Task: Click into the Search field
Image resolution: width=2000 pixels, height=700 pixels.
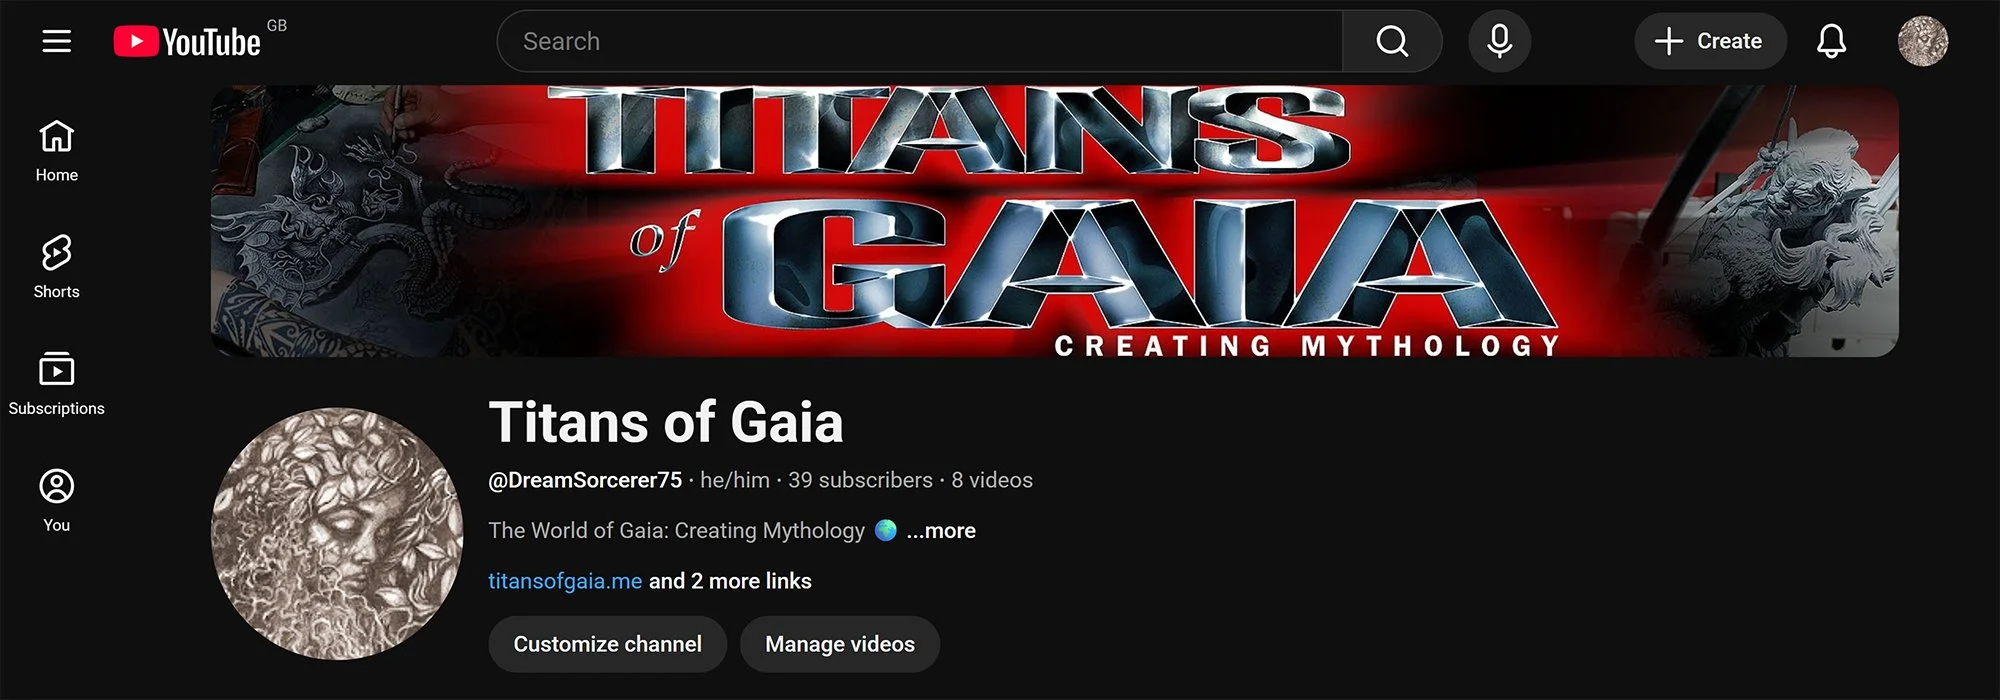Action: (x=920, y=41)
